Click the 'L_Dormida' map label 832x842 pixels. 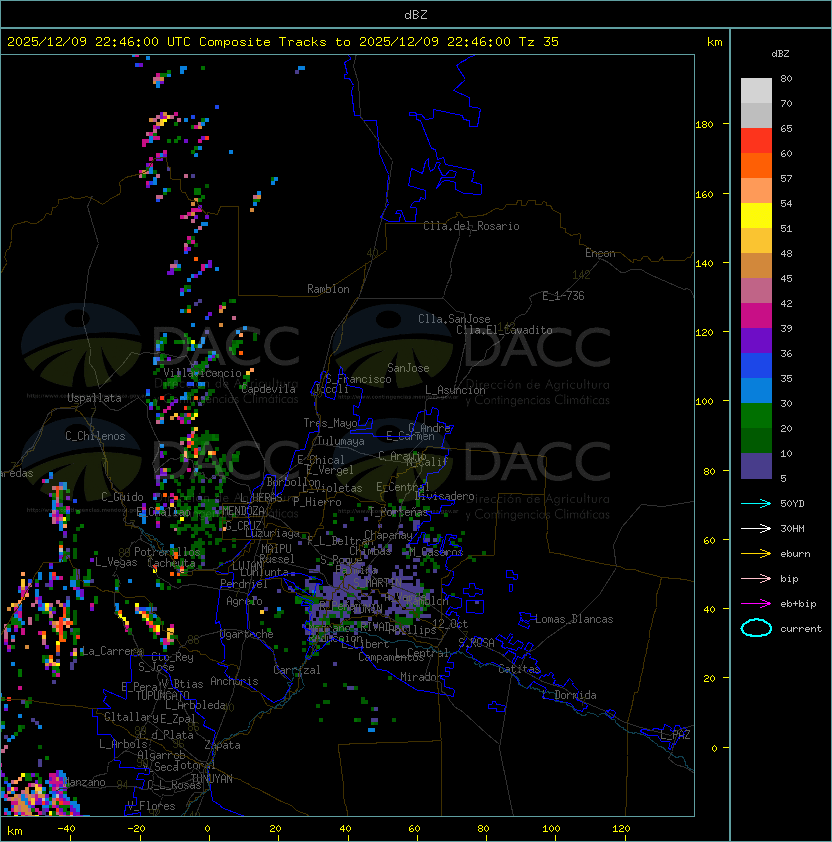[569, 695]
